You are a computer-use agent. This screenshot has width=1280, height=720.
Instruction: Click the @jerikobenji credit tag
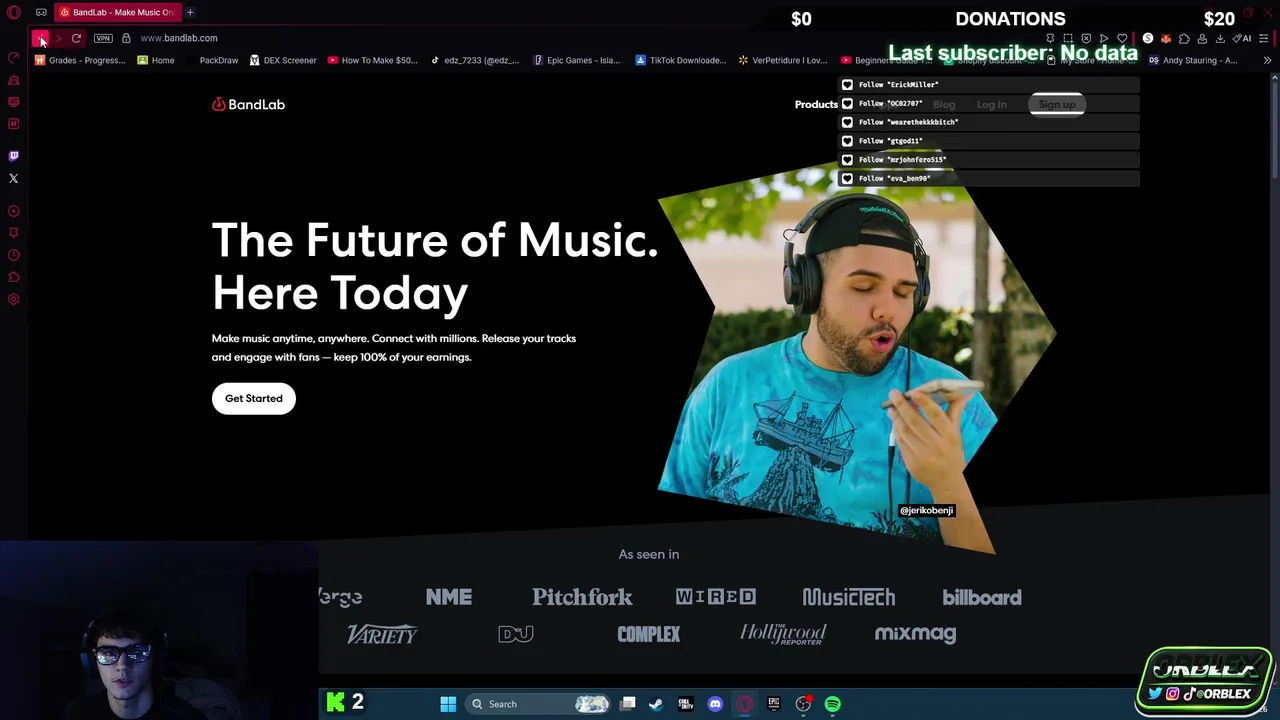pos(926,510)
